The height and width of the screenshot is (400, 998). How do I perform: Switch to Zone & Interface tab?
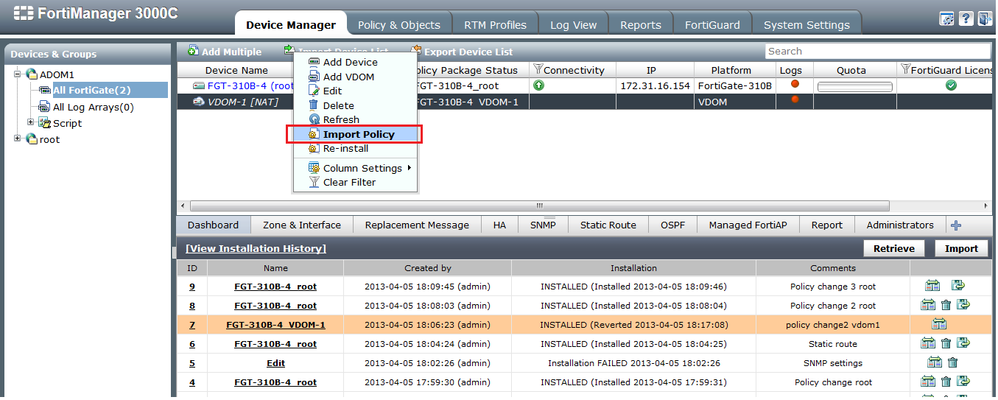coord(302,225)
